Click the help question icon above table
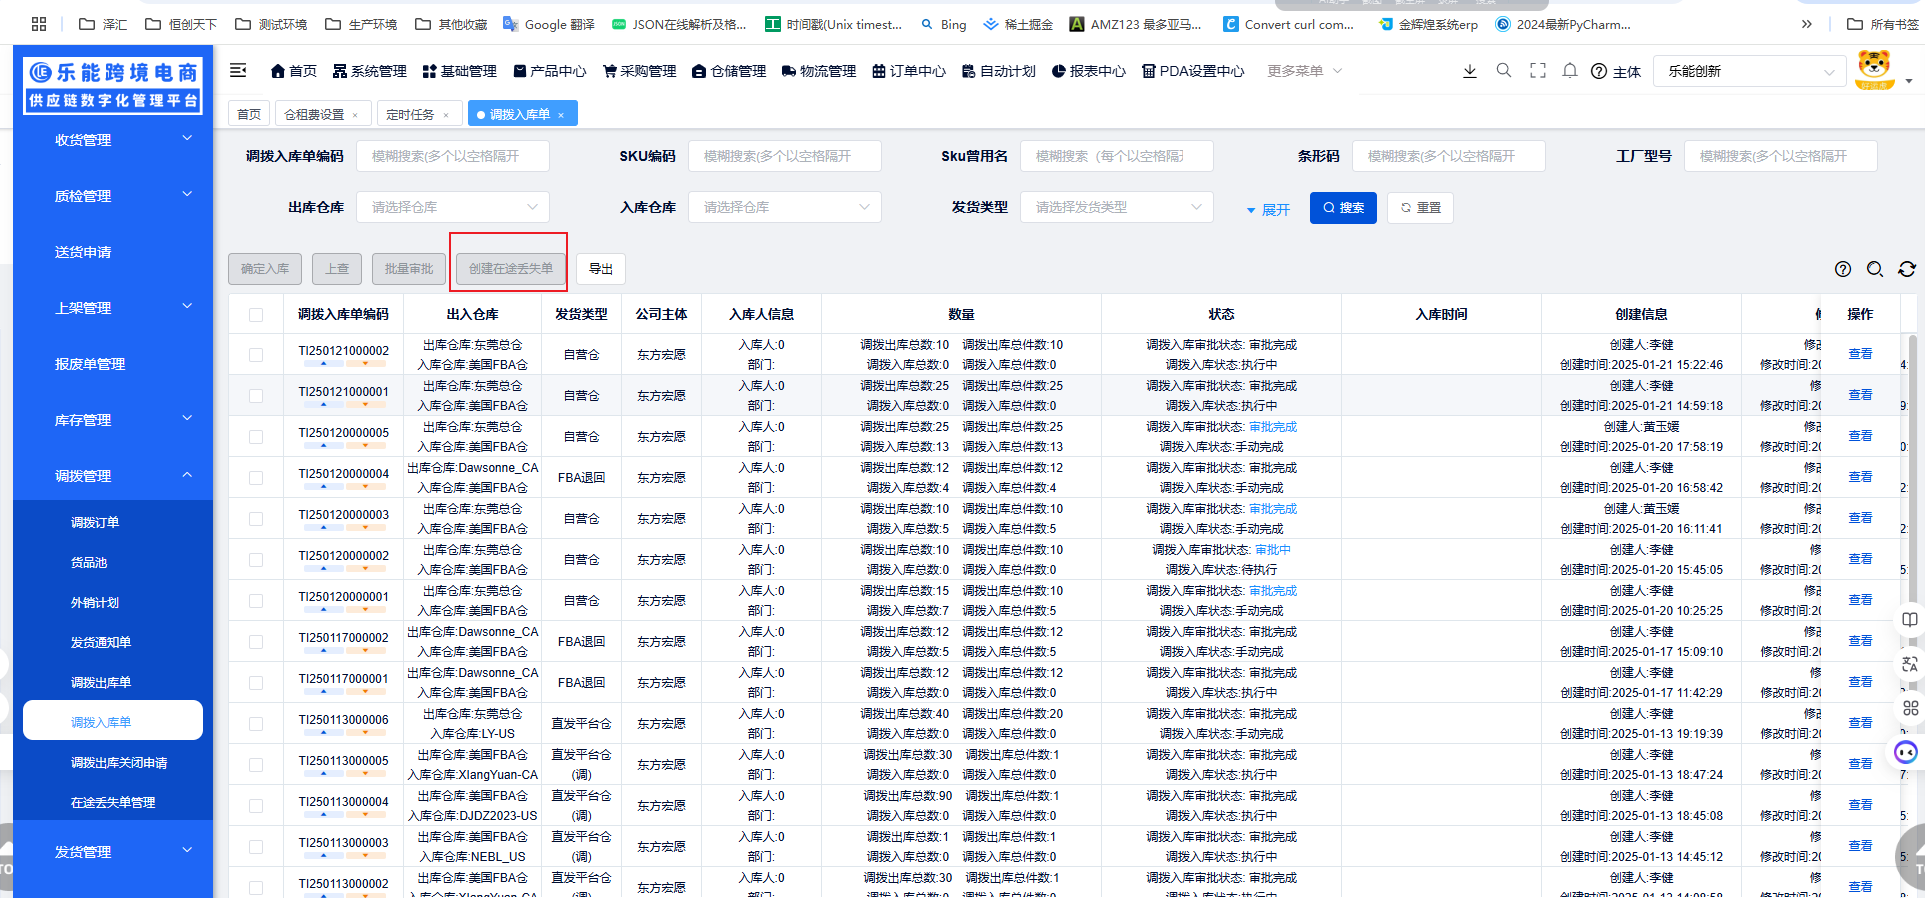This screenshot has width=1925, height=898. (x=1842, y=269)
